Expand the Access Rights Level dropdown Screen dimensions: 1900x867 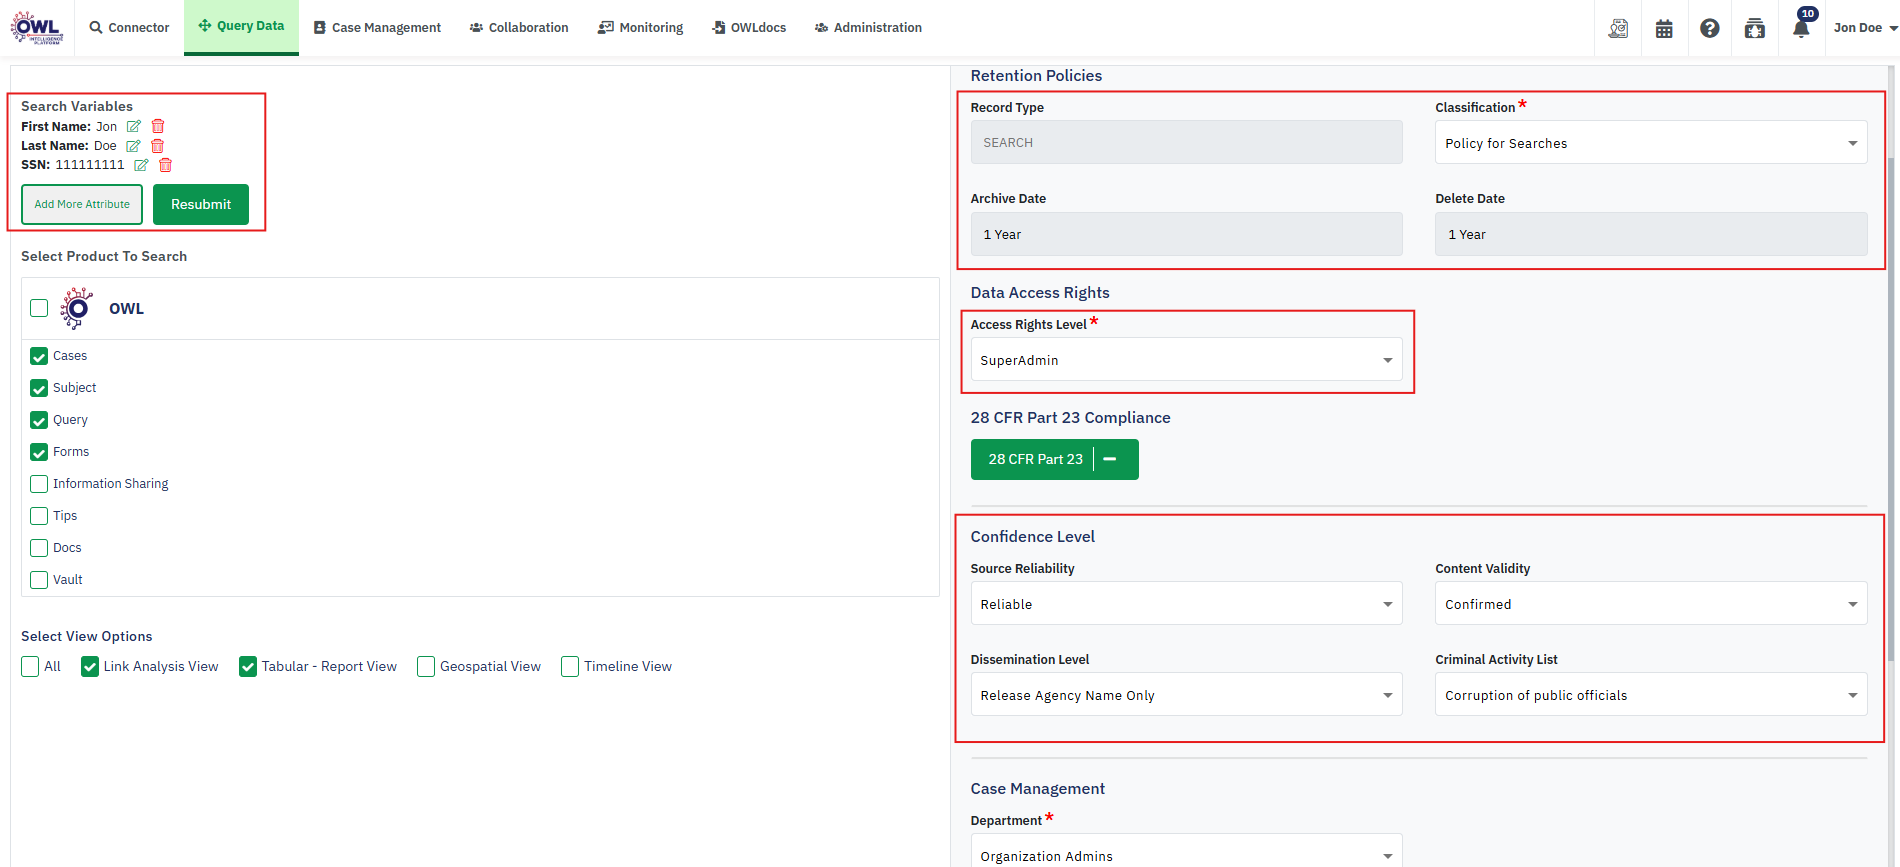coord(1186,360)
